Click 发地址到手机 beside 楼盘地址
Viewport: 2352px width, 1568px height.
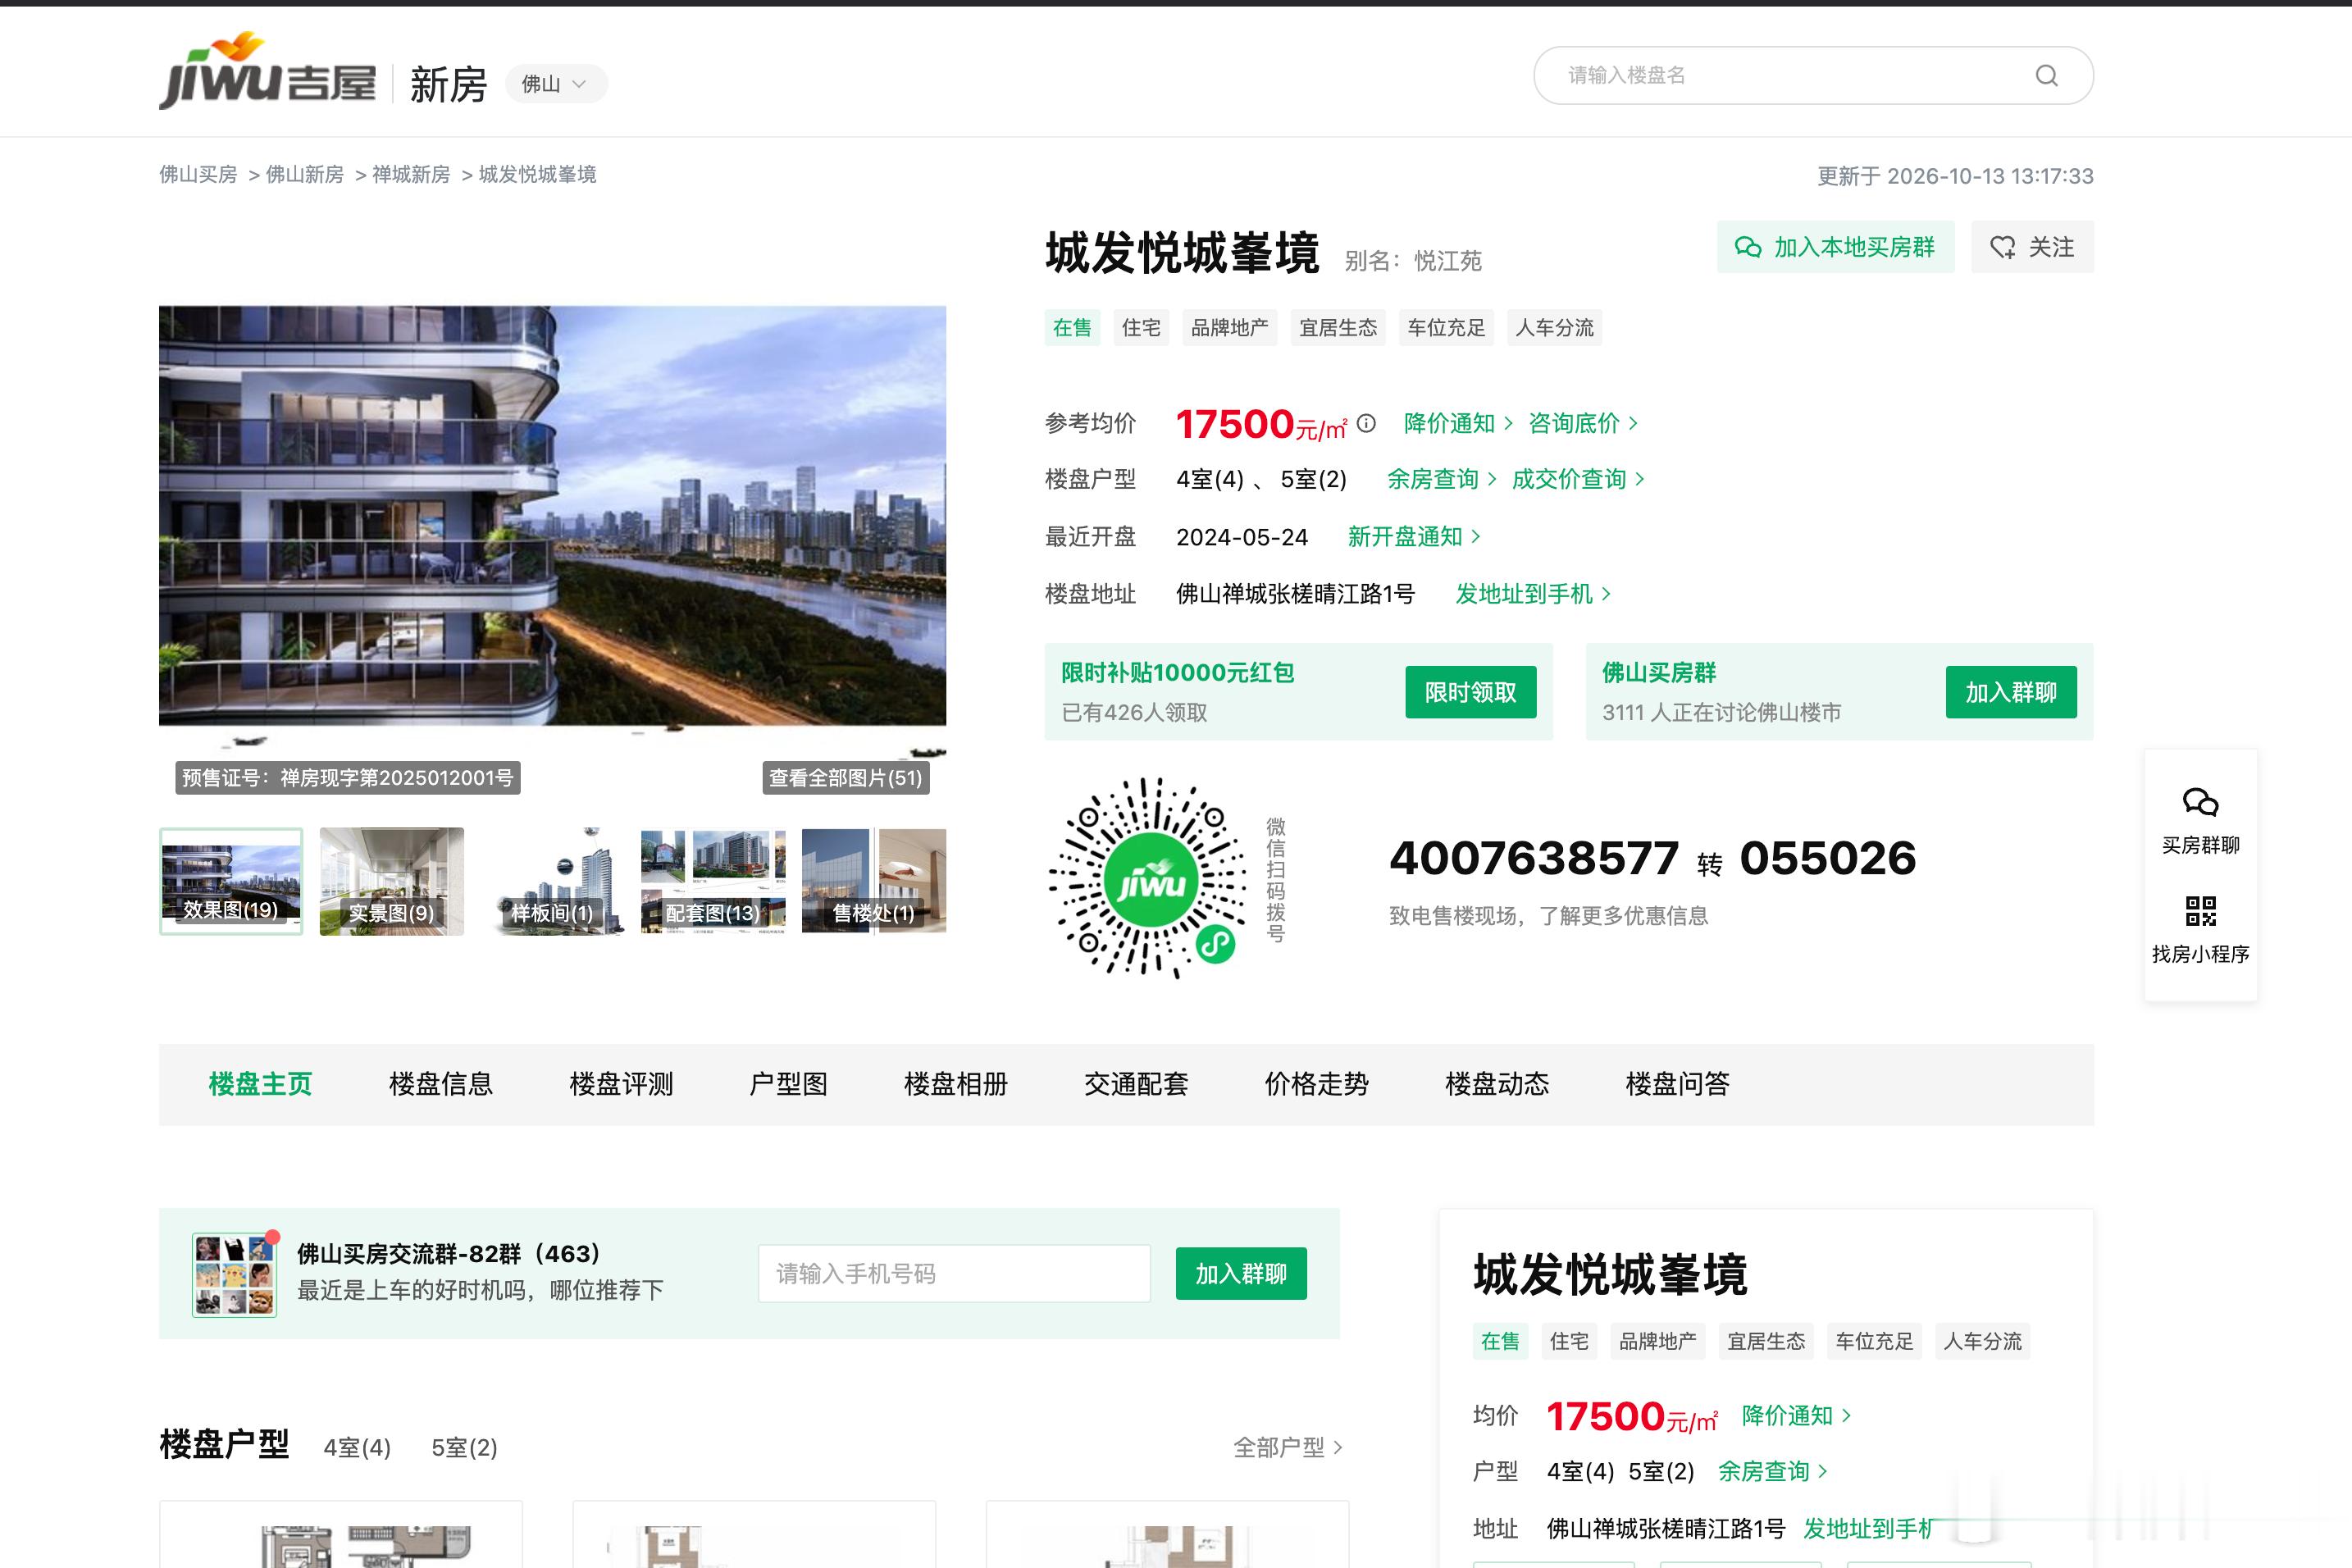click(1533, 594)
